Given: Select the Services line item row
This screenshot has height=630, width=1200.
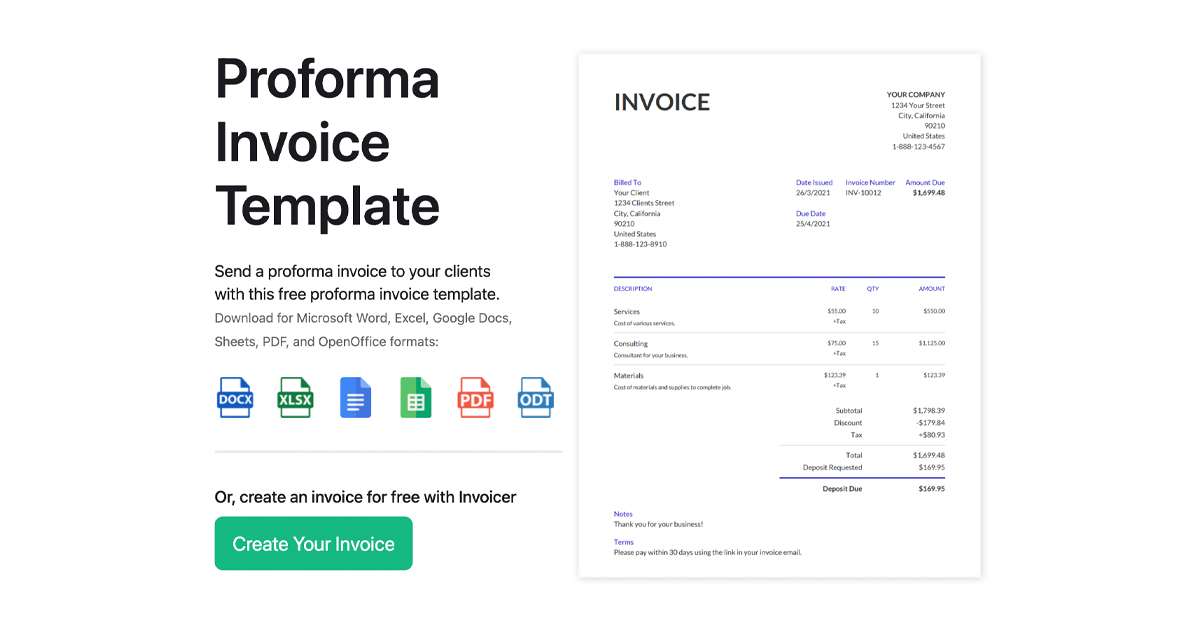Looking at the screenshot, I should pyautogui.click(x=780, y=316).
